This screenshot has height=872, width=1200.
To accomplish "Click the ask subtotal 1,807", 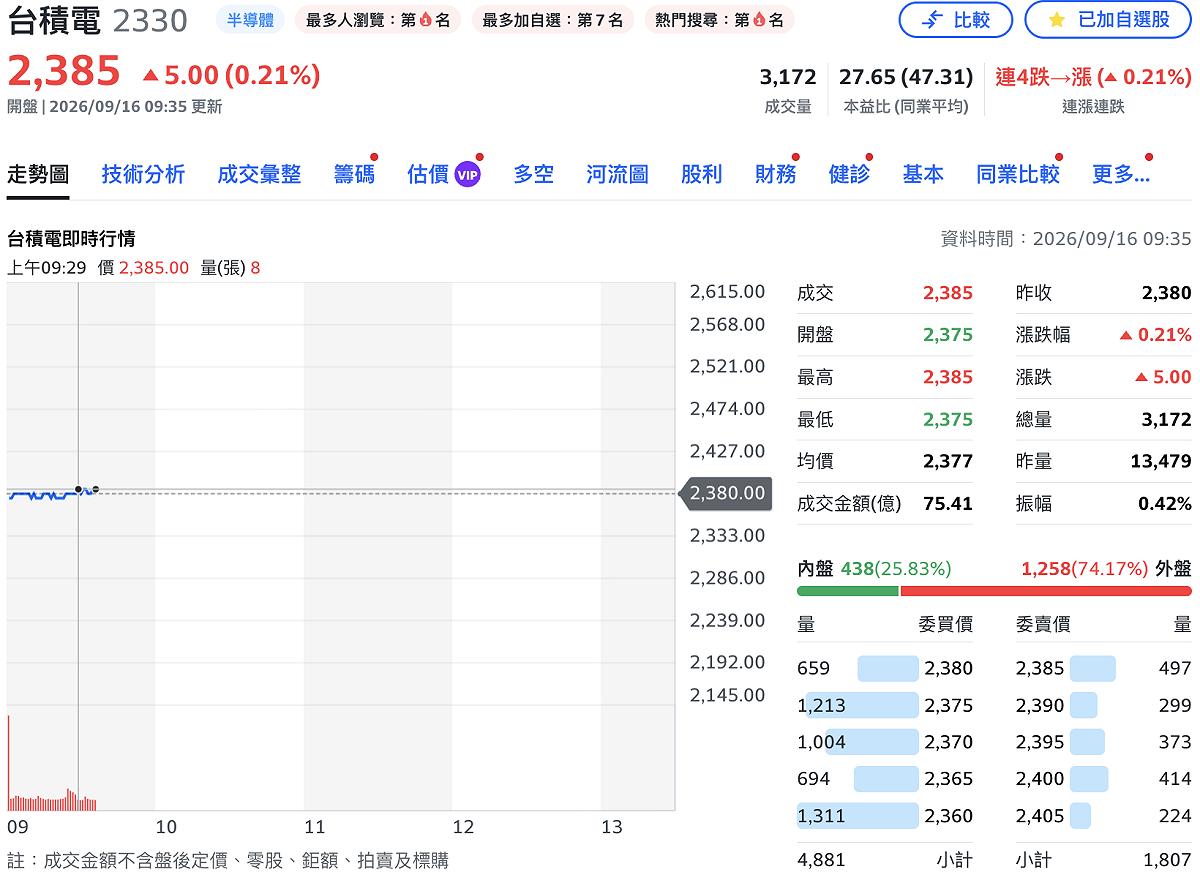I will (1167, 859).
